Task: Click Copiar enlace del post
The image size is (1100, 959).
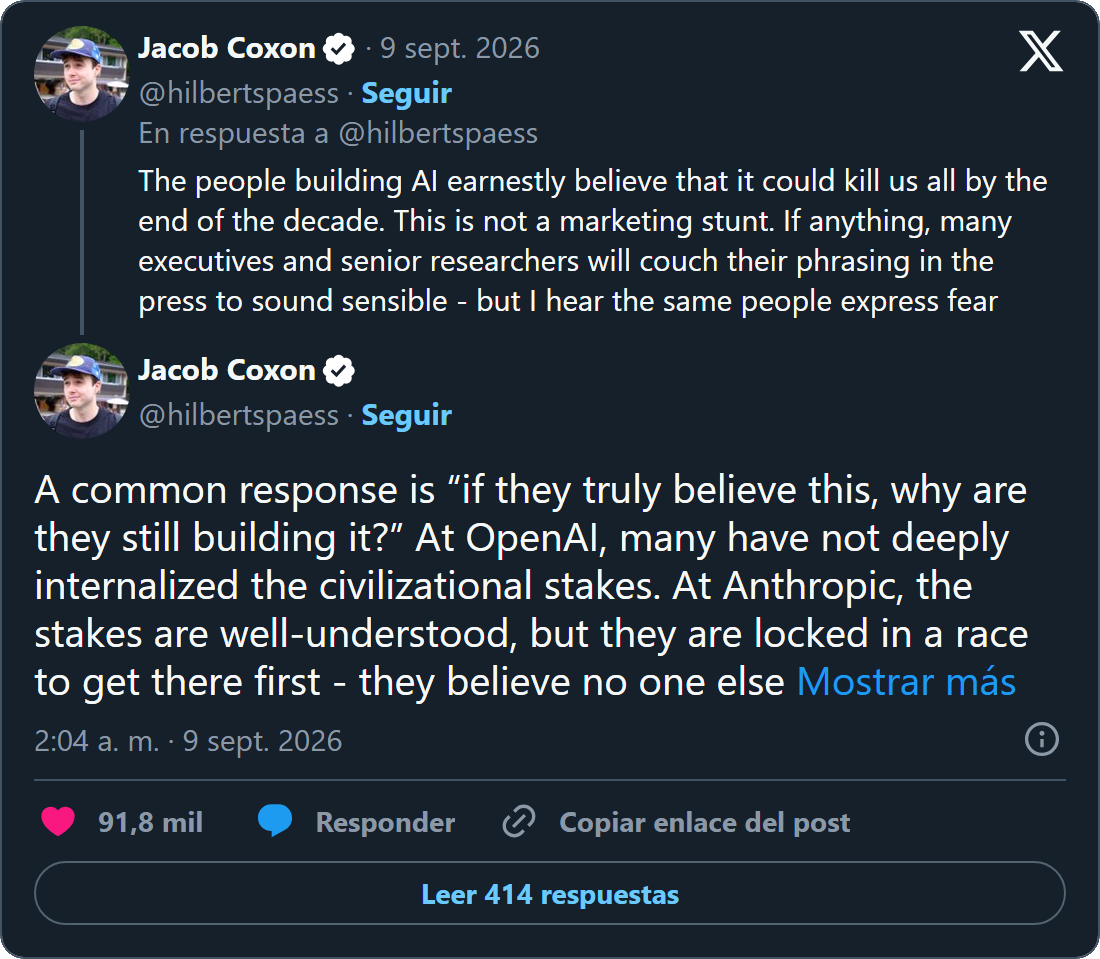Action: [x=704, y=822]
